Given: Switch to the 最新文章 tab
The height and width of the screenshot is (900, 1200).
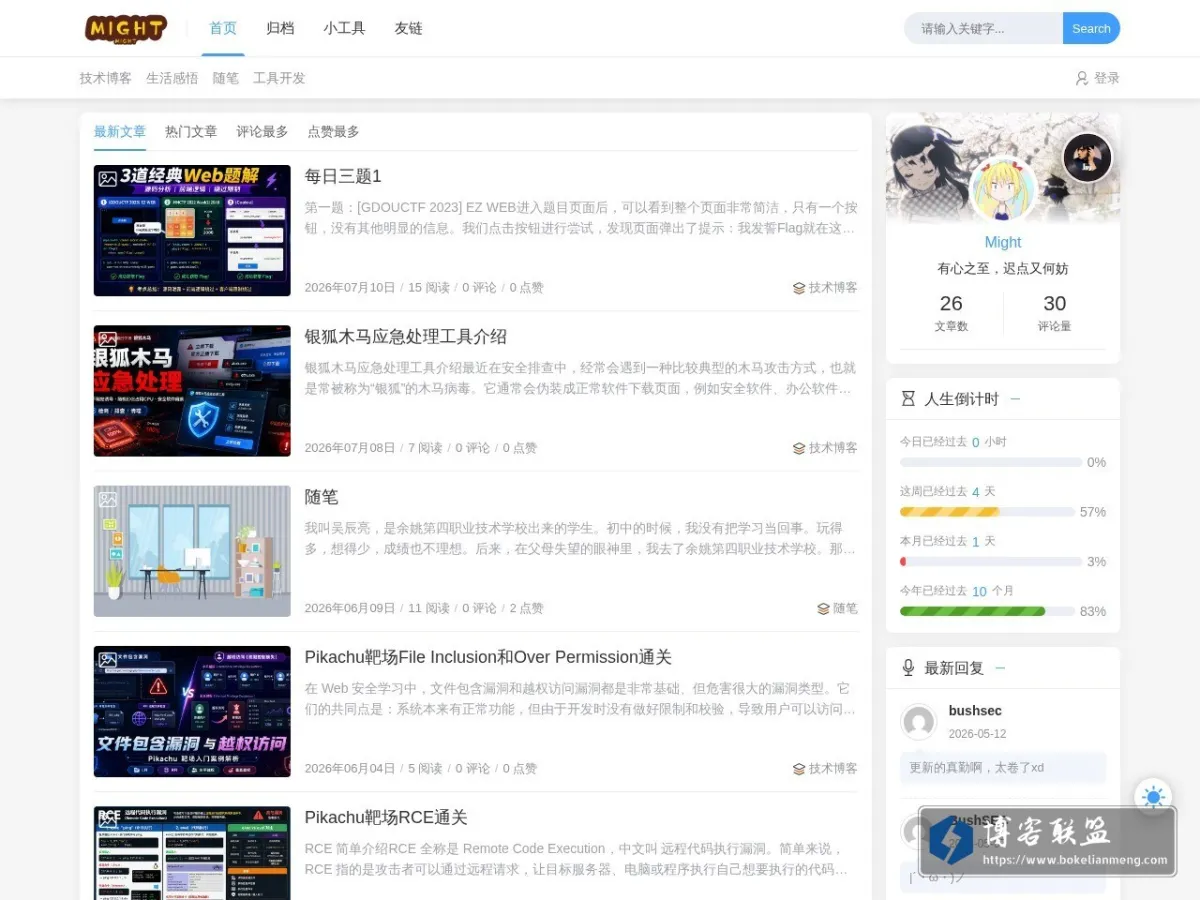Looking at the screenshot, I should [120, 131].
